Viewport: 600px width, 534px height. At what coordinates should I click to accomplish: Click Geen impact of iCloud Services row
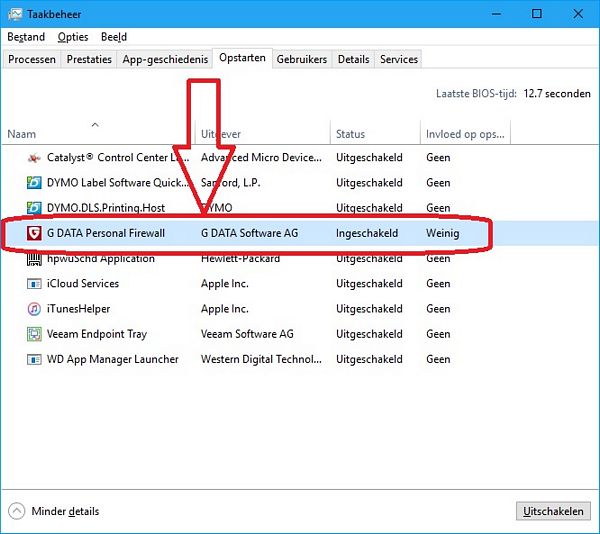(438, 283)
